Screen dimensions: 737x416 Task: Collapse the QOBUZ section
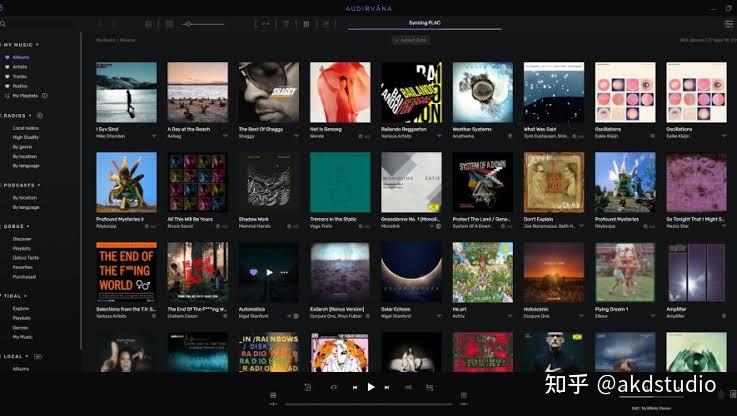(28, 227)
